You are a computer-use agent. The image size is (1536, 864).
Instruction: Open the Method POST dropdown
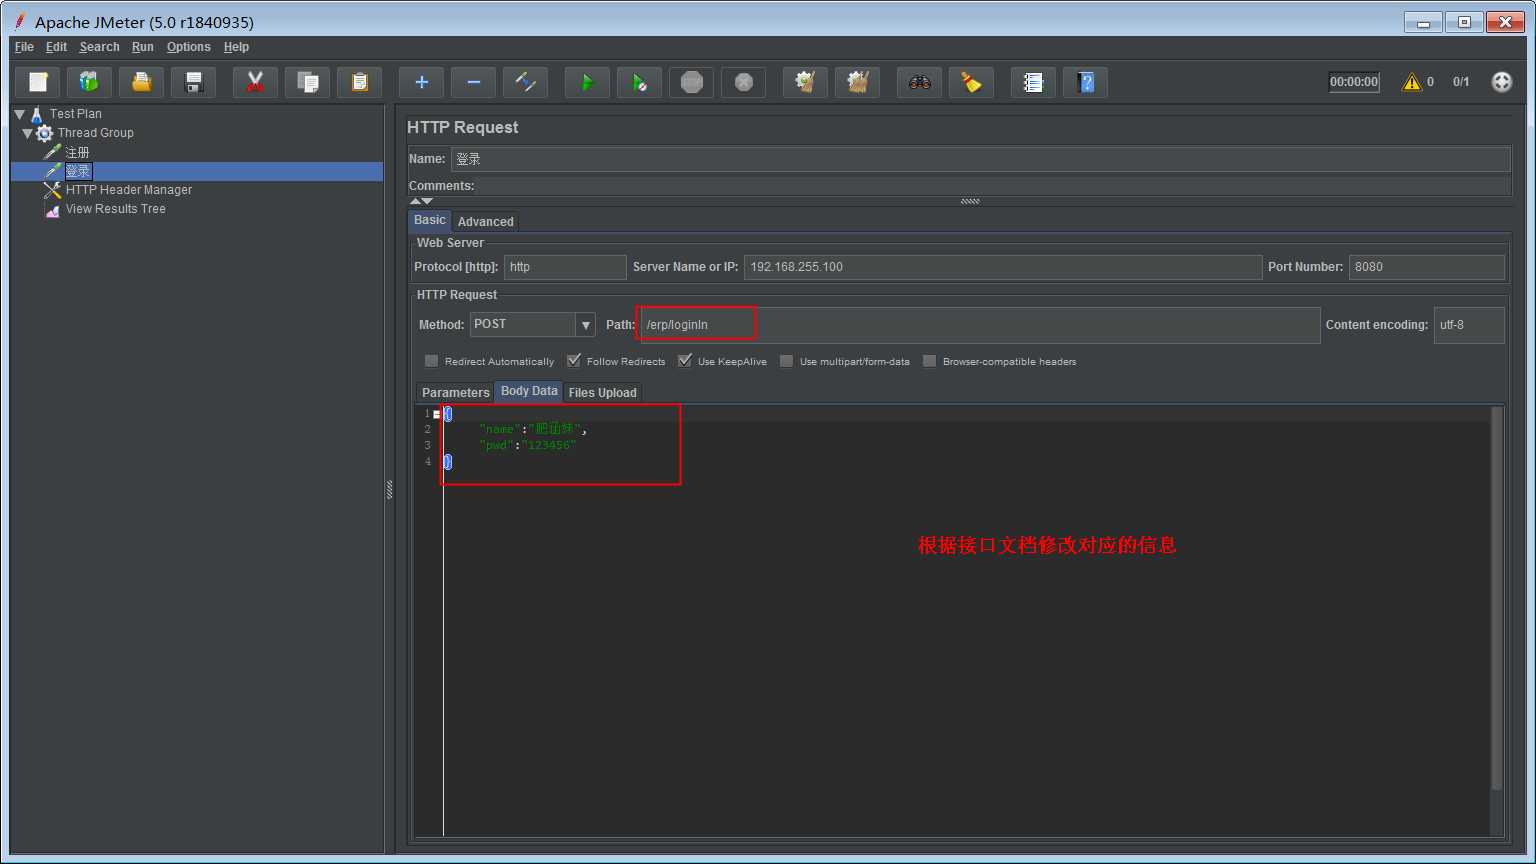tap(586, 325)
